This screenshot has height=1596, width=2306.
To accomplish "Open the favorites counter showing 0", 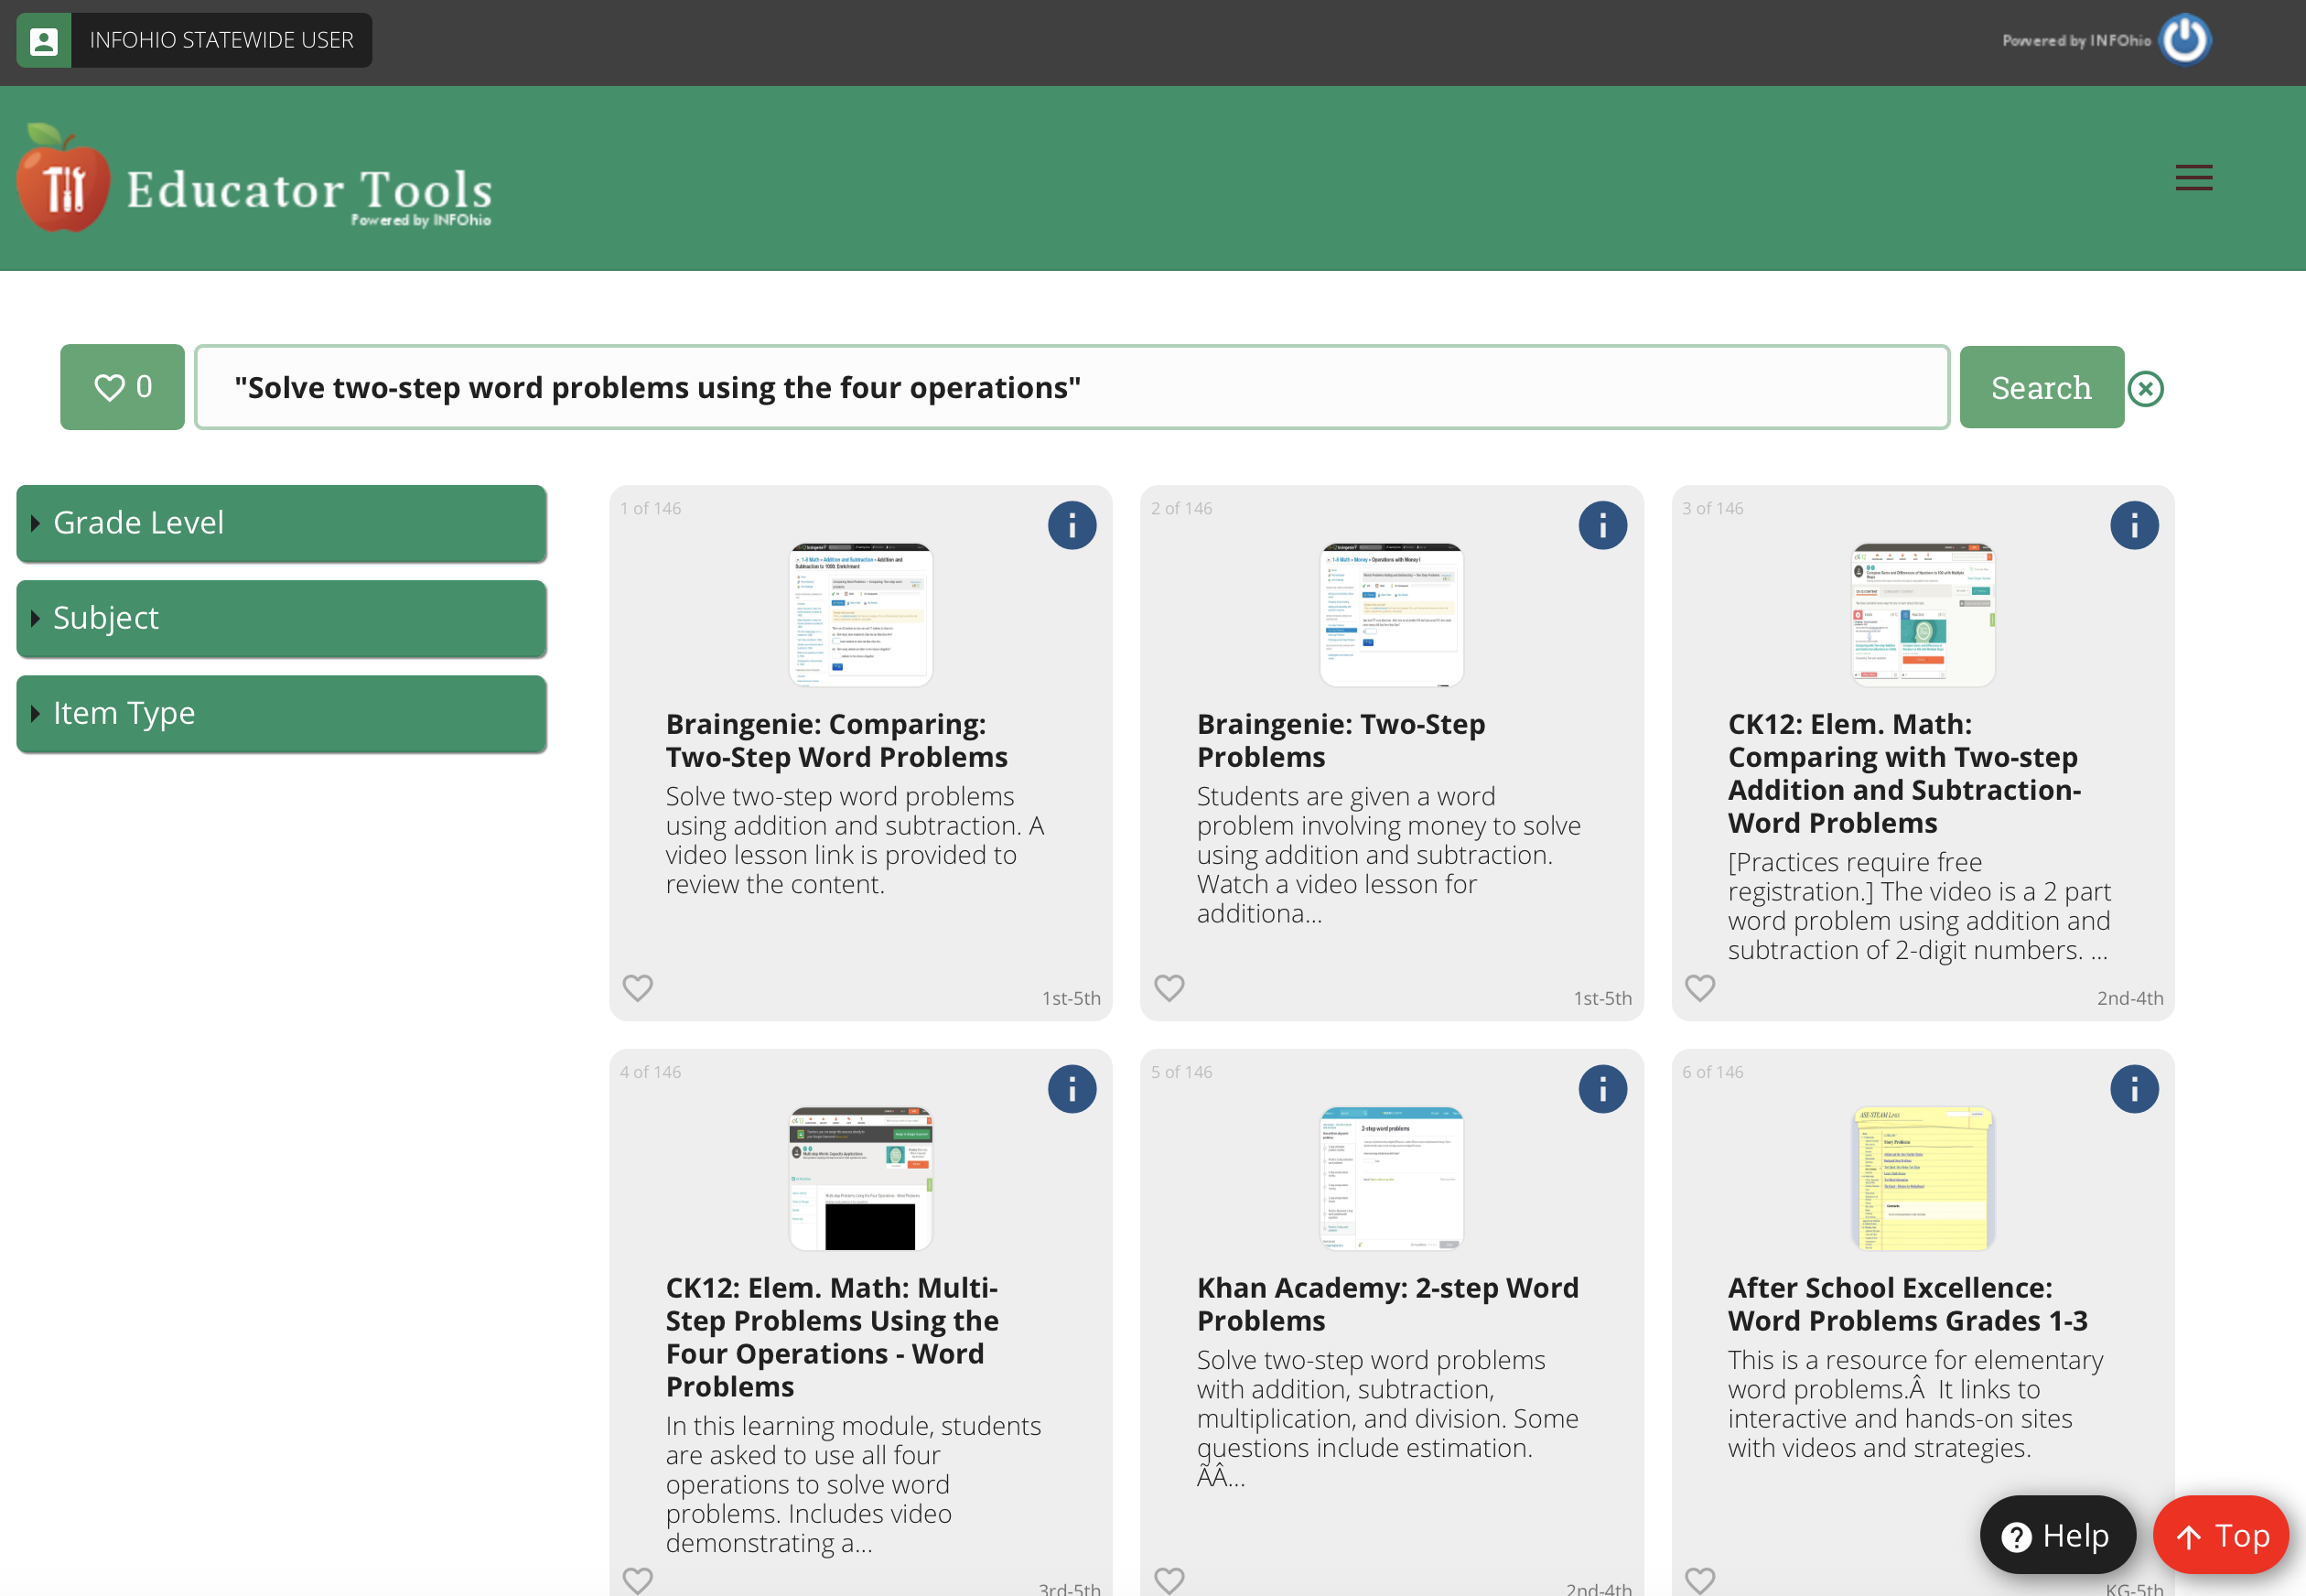I will (x=122, y=387).
